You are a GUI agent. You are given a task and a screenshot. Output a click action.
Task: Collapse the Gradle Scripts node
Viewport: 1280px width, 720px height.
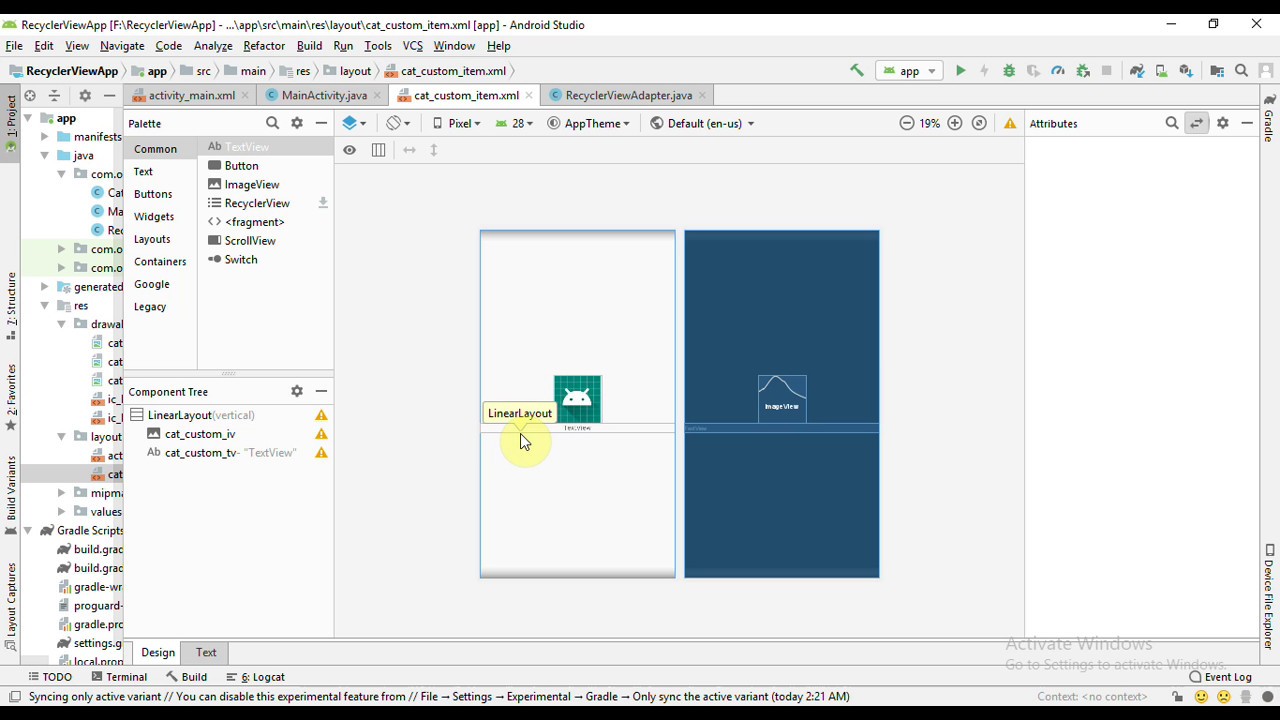coord(28,531)
